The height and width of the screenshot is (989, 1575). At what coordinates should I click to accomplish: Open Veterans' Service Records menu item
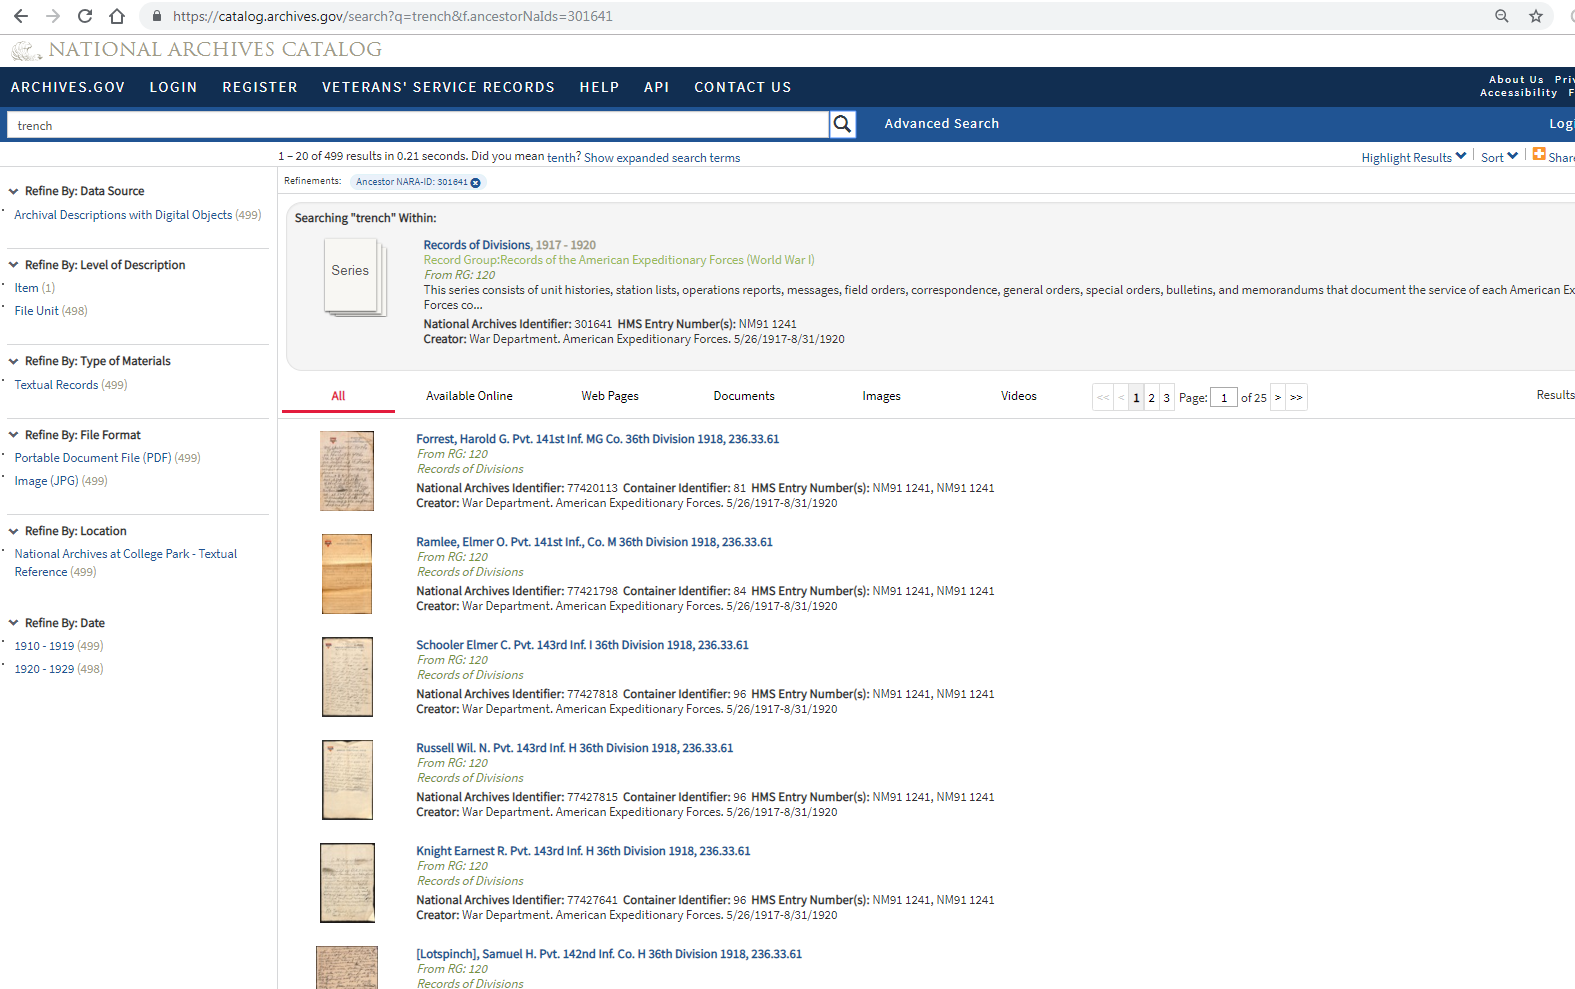(438, 87)
